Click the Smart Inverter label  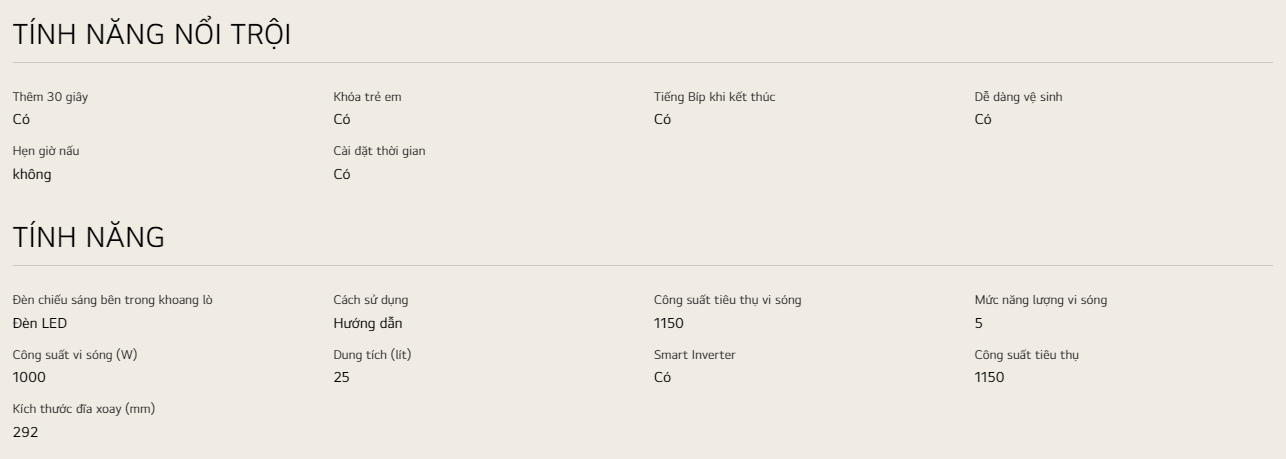click(x=694, y=354)
